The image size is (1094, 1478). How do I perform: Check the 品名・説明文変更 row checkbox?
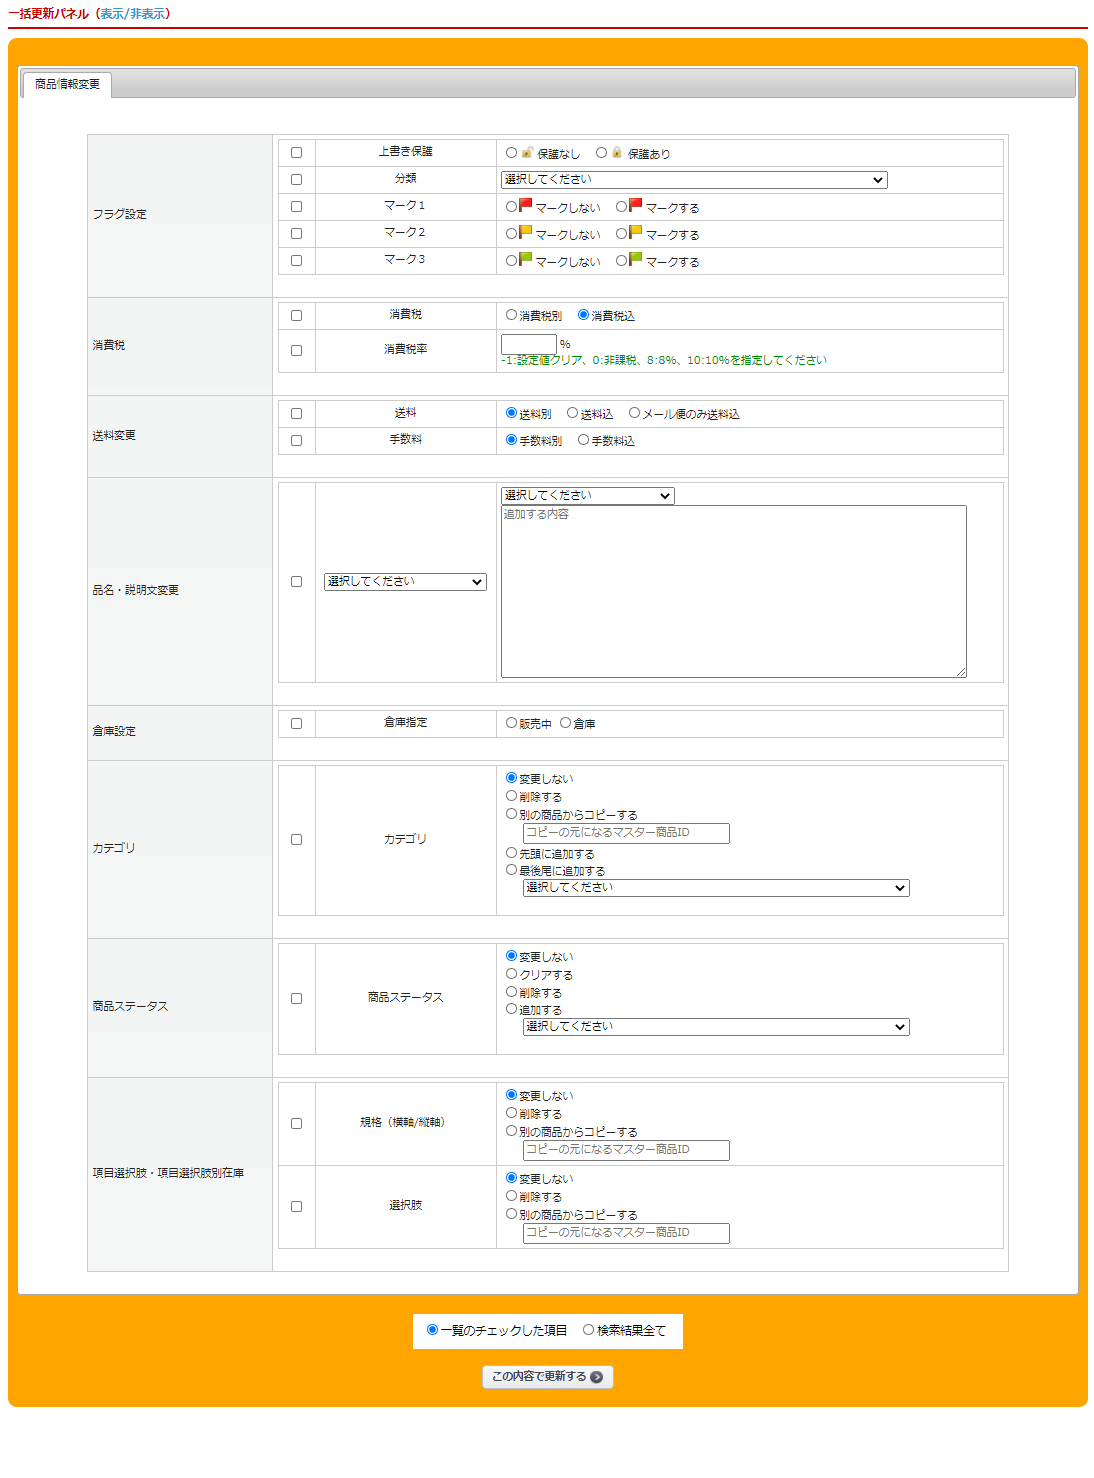(296, 582)
